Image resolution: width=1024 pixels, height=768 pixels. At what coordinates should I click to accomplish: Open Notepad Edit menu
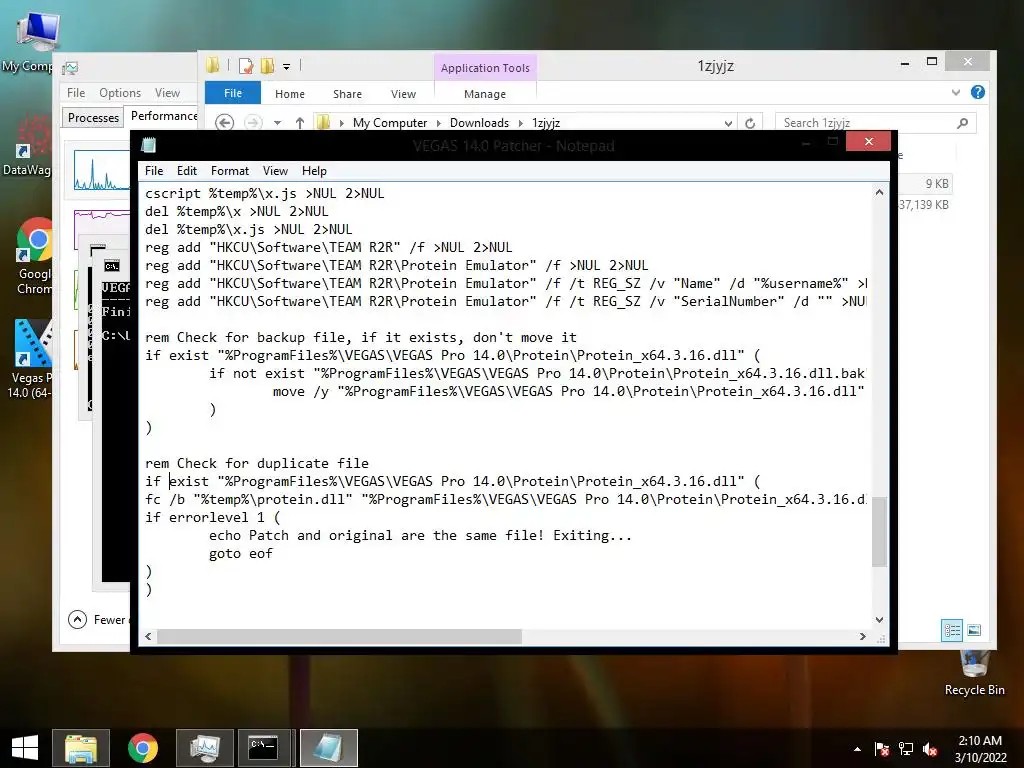pyautogui.click(x=187, y=171)
